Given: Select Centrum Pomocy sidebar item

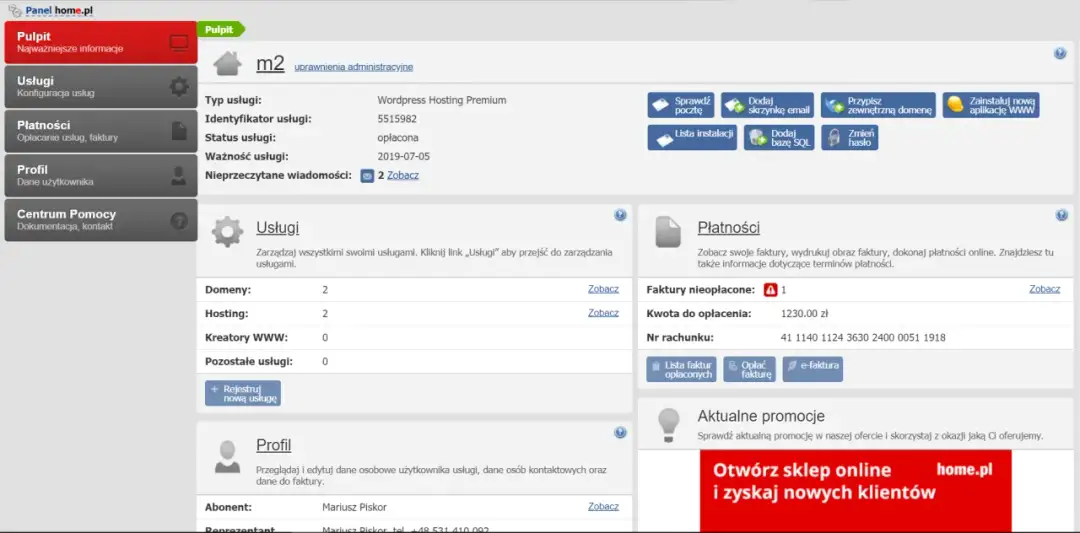Looking at the screenshot, I should [x=99, y=219].
